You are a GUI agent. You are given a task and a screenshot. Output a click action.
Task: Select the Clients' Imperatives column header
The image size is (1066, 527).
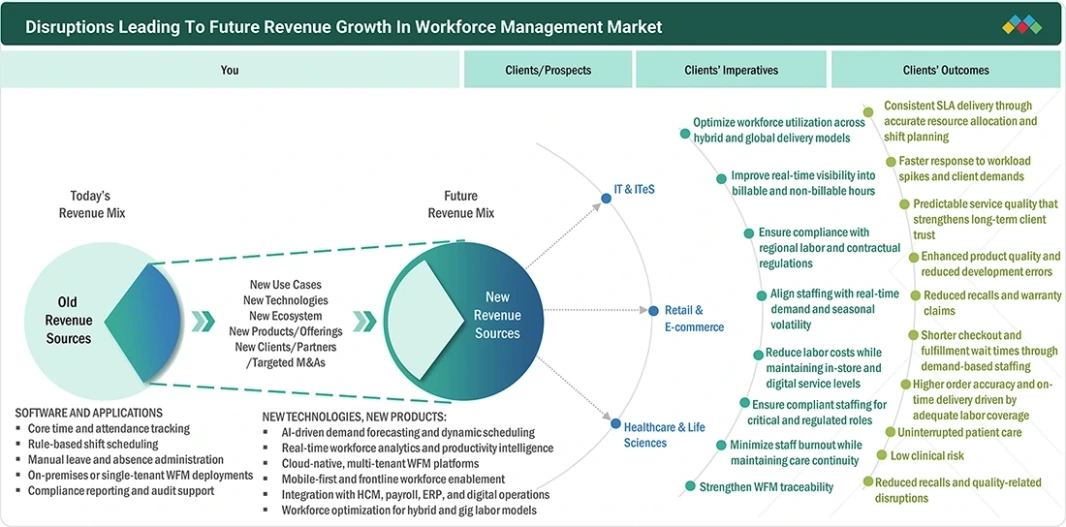point(732,70)
